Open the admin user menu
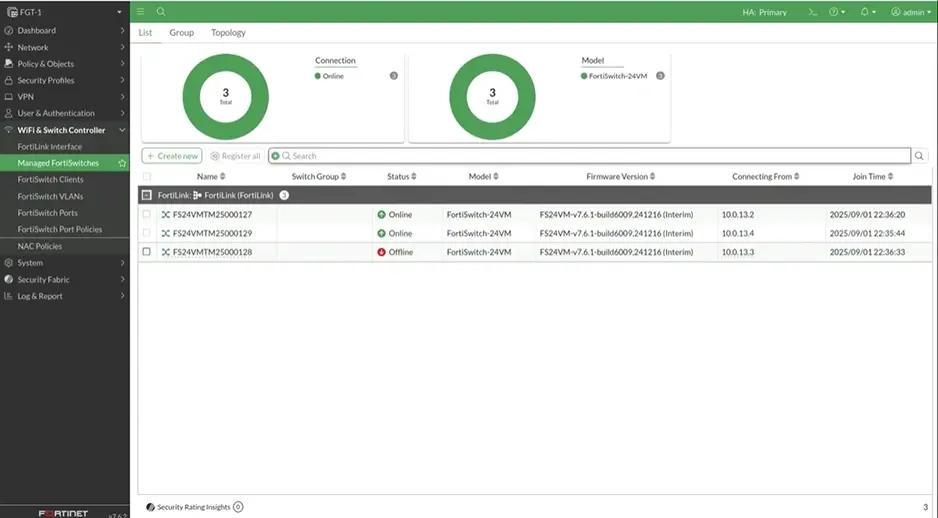 (911, 12)
